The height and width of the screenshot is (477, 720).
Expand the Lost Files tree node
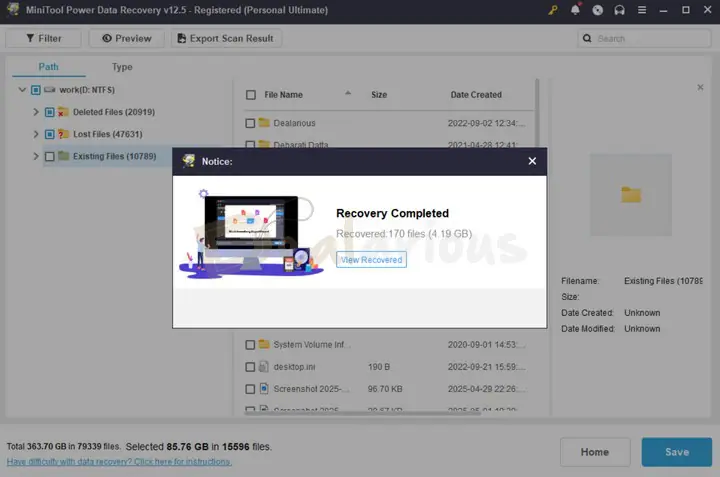(37, 134)
